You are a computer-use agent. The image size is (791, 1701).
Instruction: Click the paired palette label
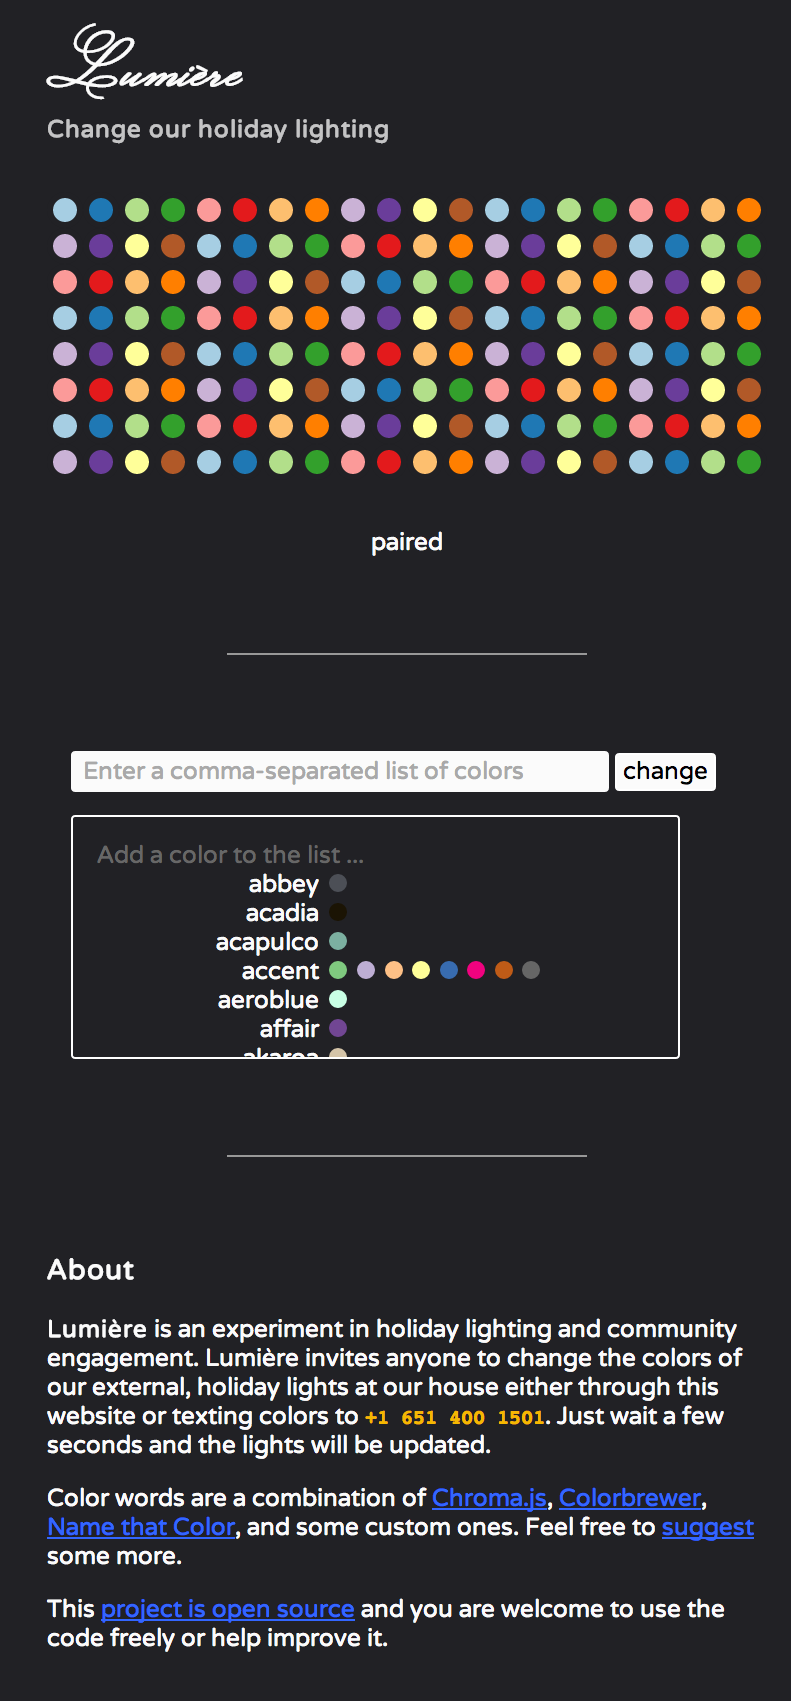point(407,542)
